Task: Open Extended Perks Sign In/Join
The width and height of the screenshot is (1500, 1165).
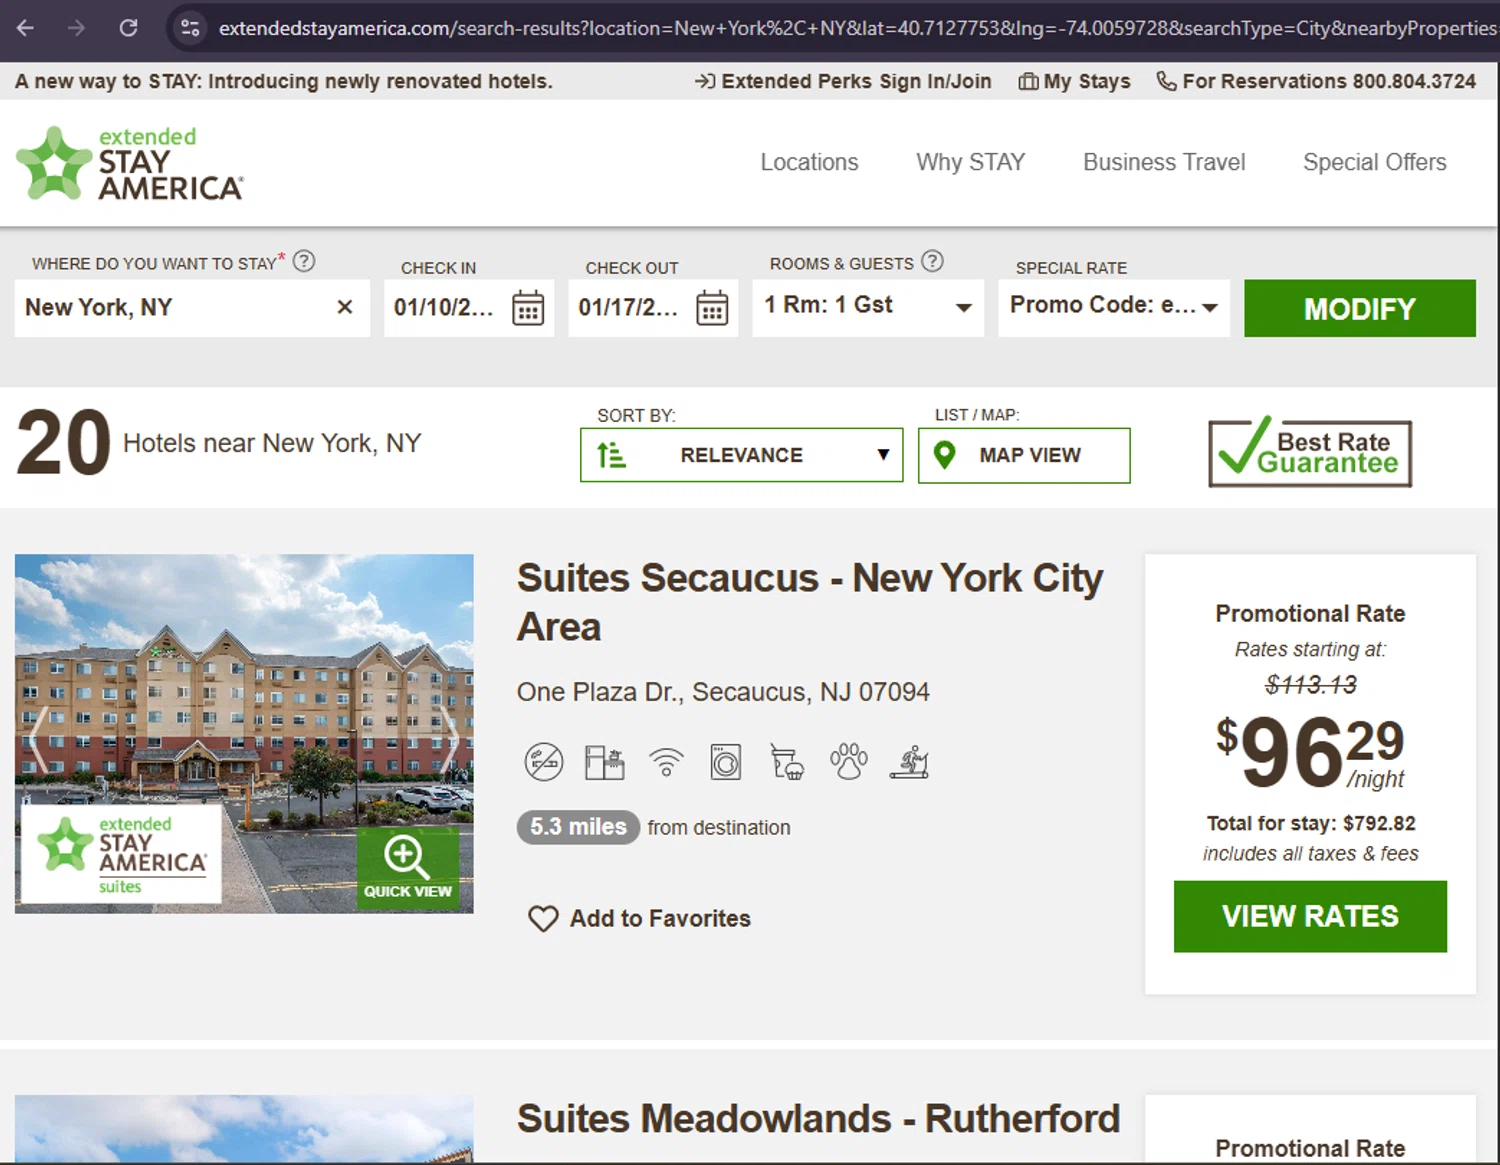Action: pos(843,81)
